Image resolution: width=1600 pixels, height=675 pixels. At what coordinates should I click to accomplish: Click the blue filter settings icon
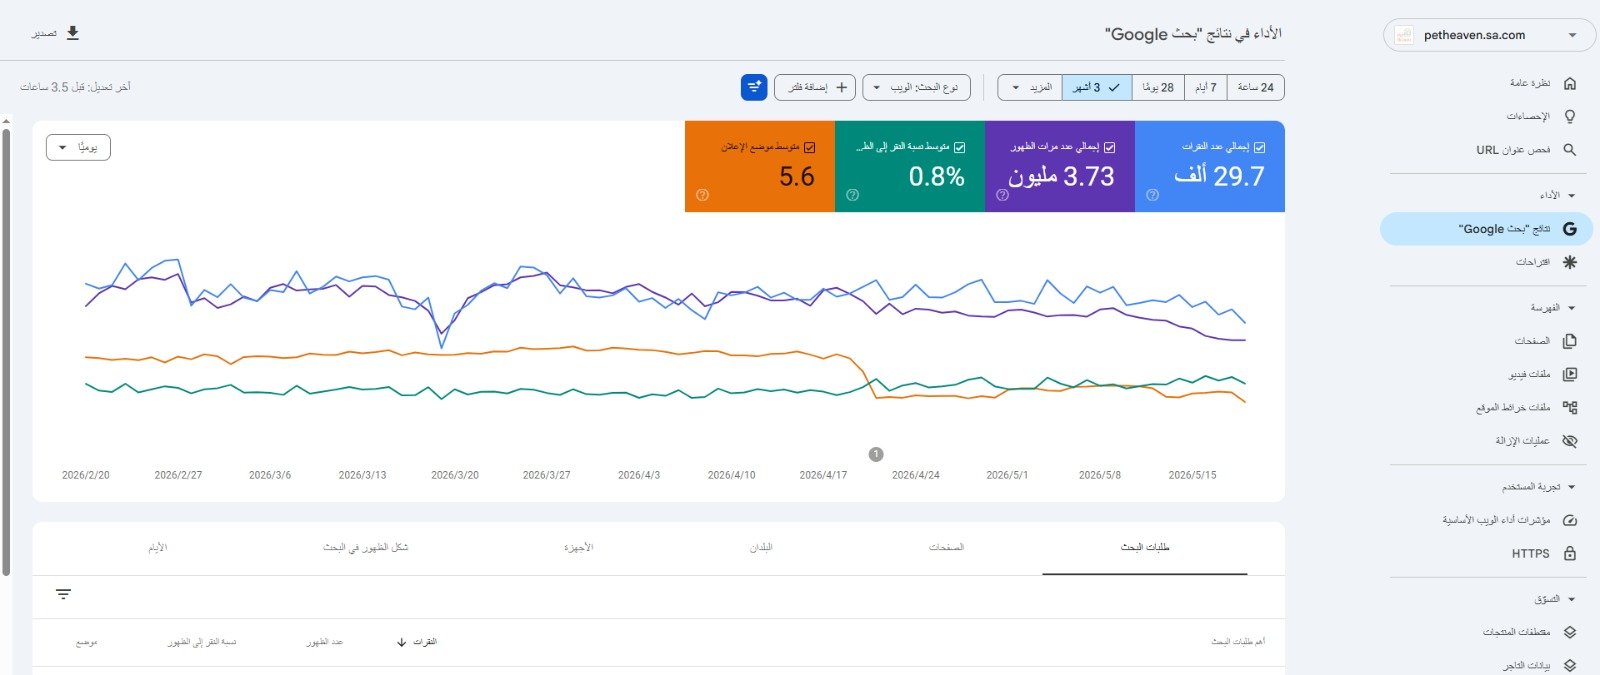tap(754, 87)
